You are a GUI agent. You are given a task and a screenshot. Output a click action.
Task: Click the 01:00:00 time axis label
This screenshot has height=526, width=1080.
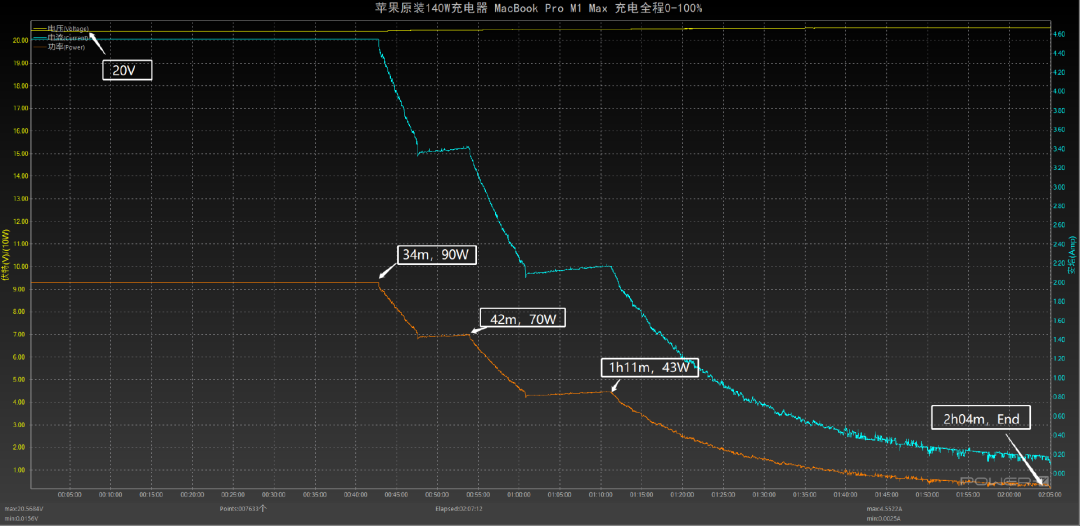click(x=519, y=494)
